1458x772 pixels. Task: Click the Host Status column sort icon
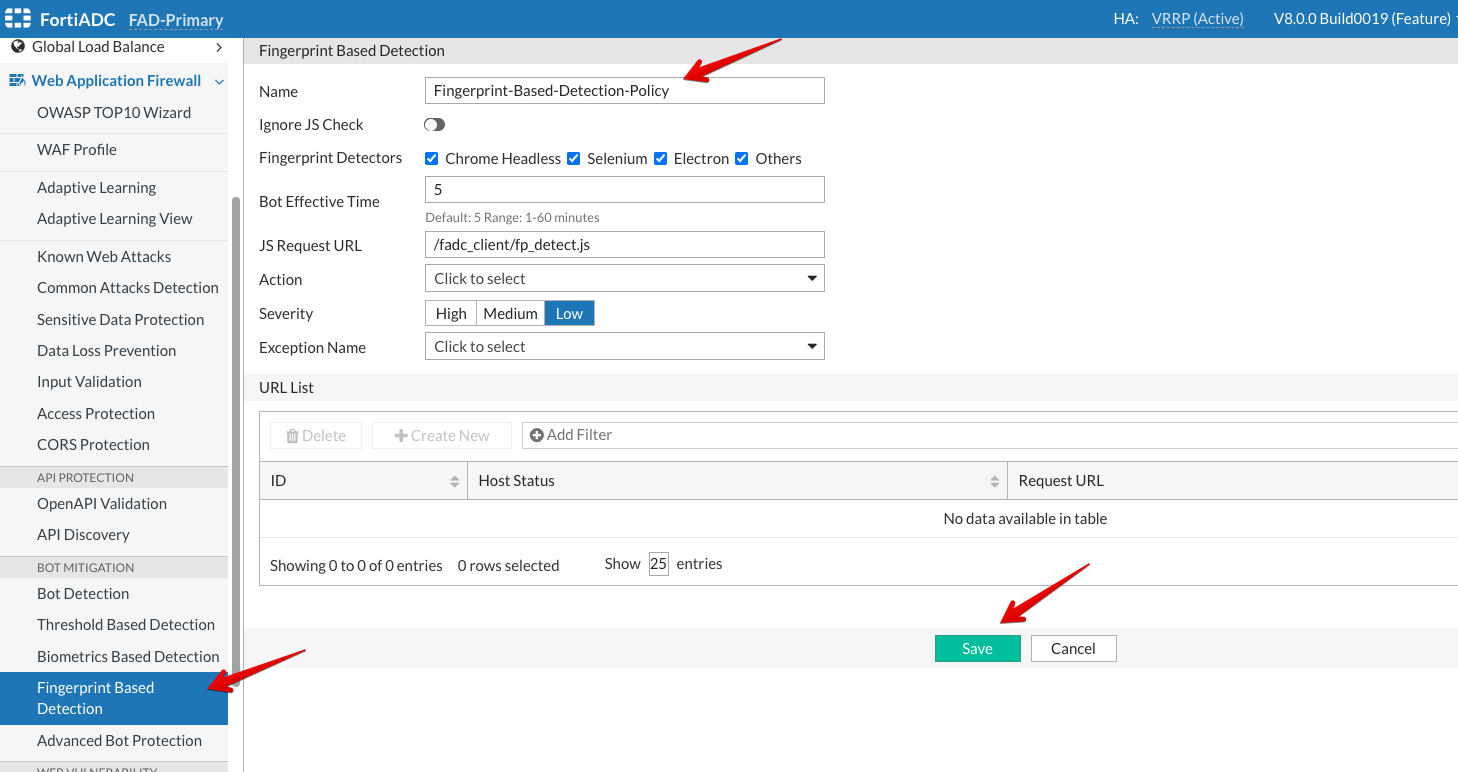point(994,481)
